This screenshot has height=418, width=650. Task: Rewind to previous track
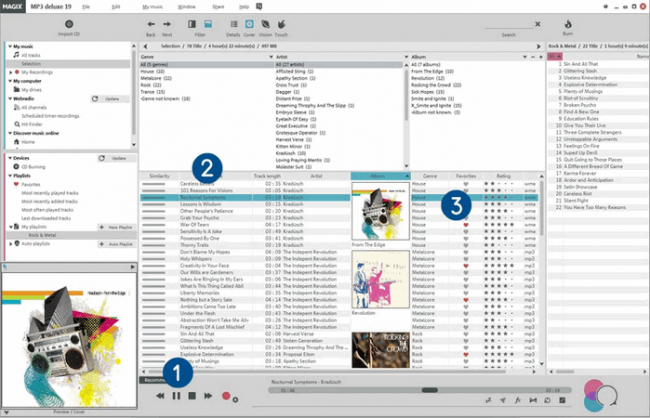point(160,396)
